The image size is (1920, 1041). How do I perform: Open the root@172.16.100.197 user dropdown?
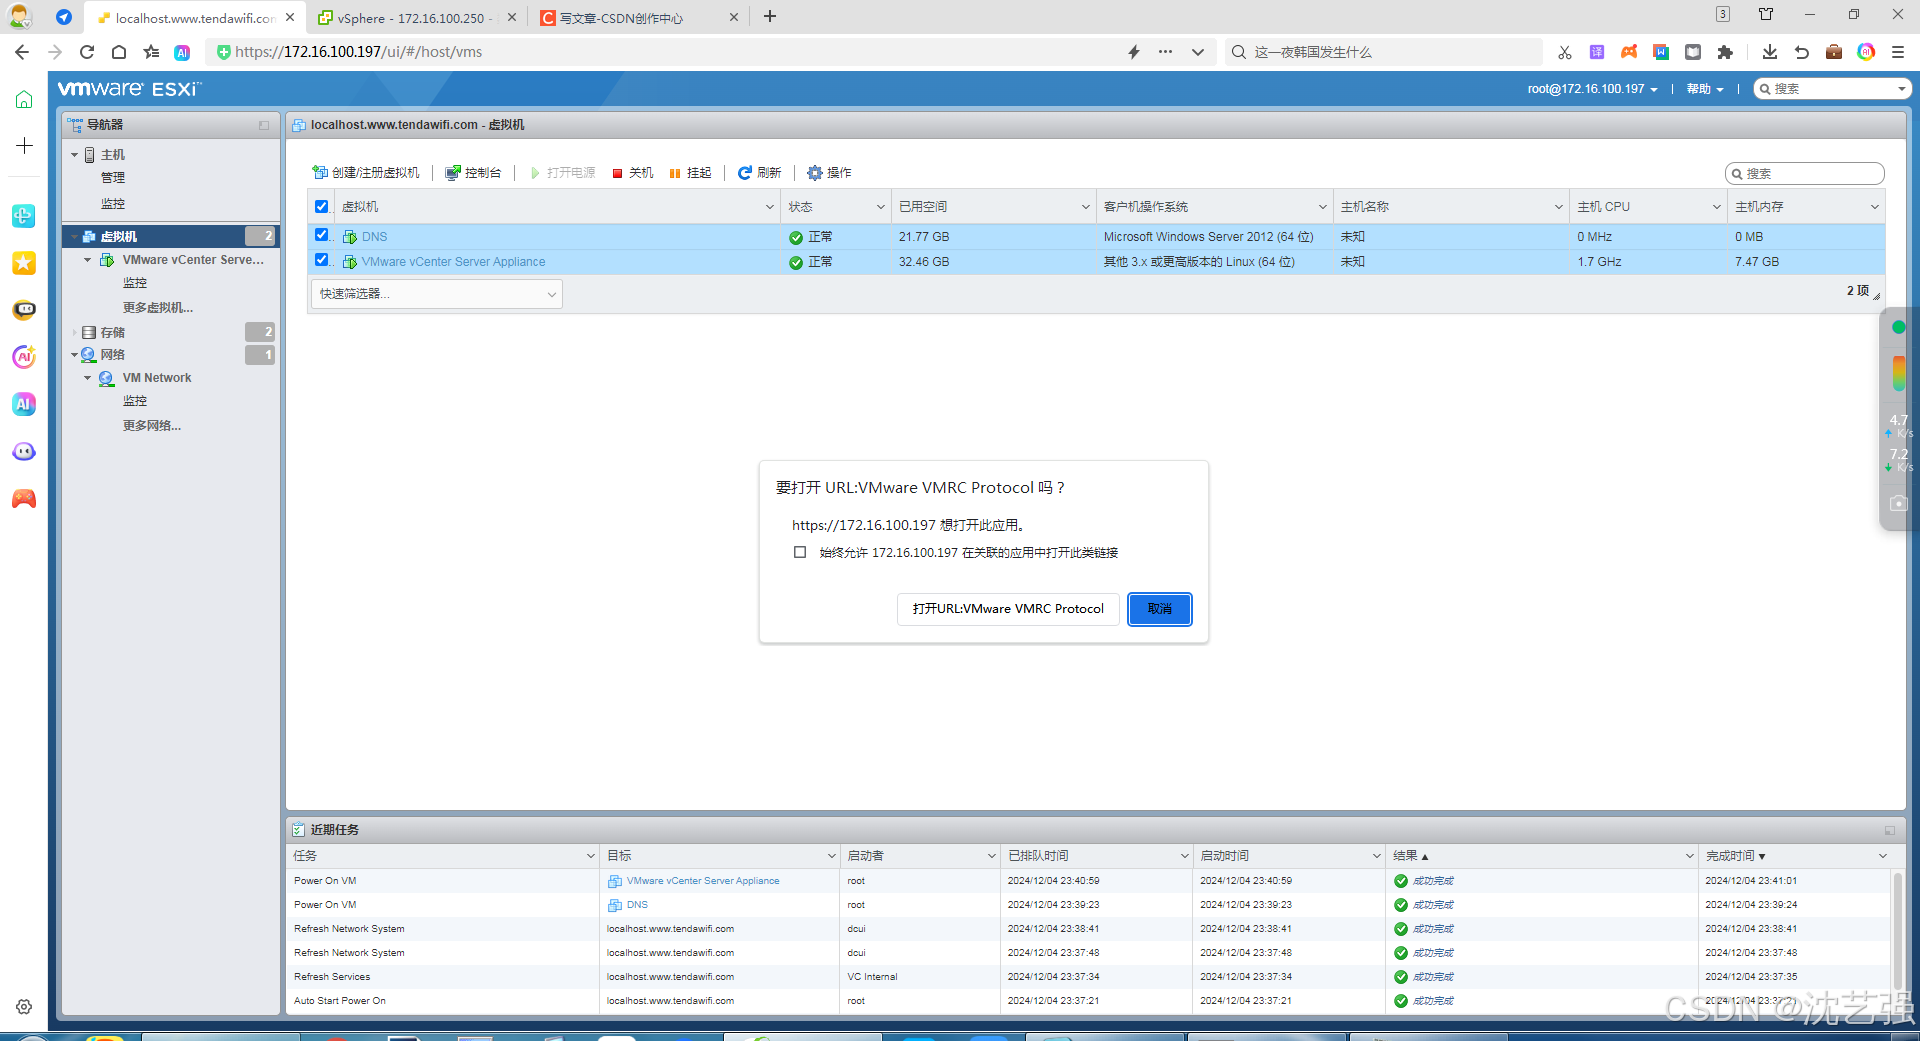[1593, 89]
